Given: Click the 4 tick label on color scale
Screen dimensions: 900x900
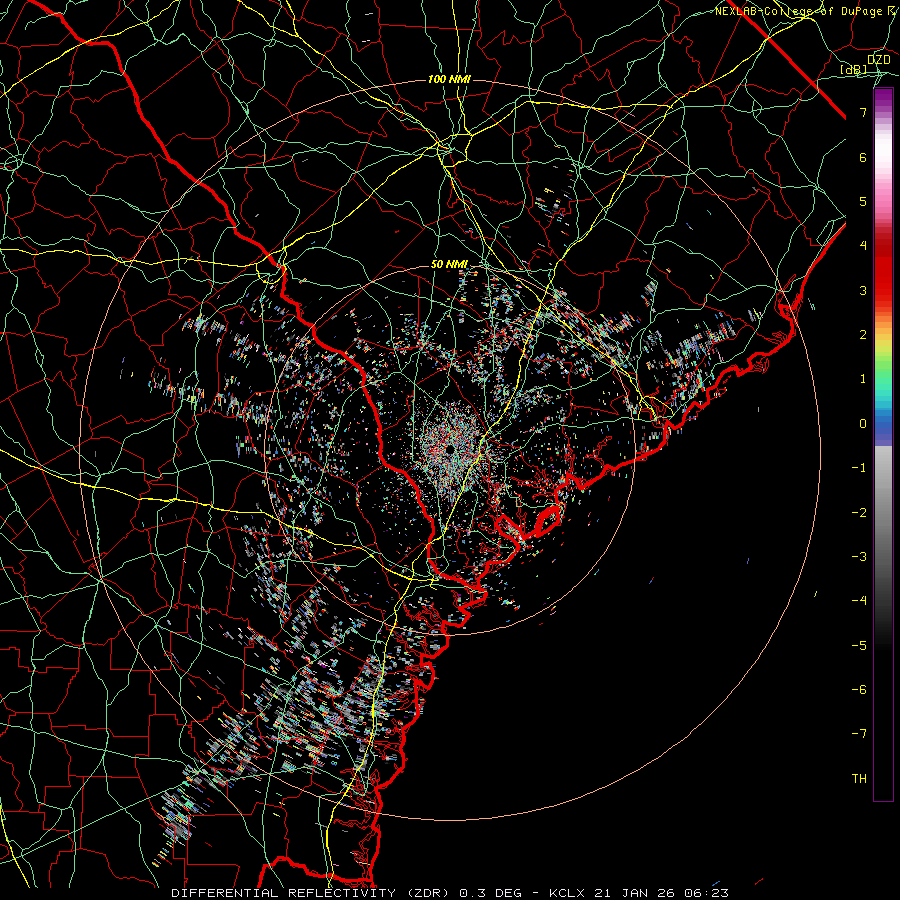Looking at the screenshot, I should [863, 246].
